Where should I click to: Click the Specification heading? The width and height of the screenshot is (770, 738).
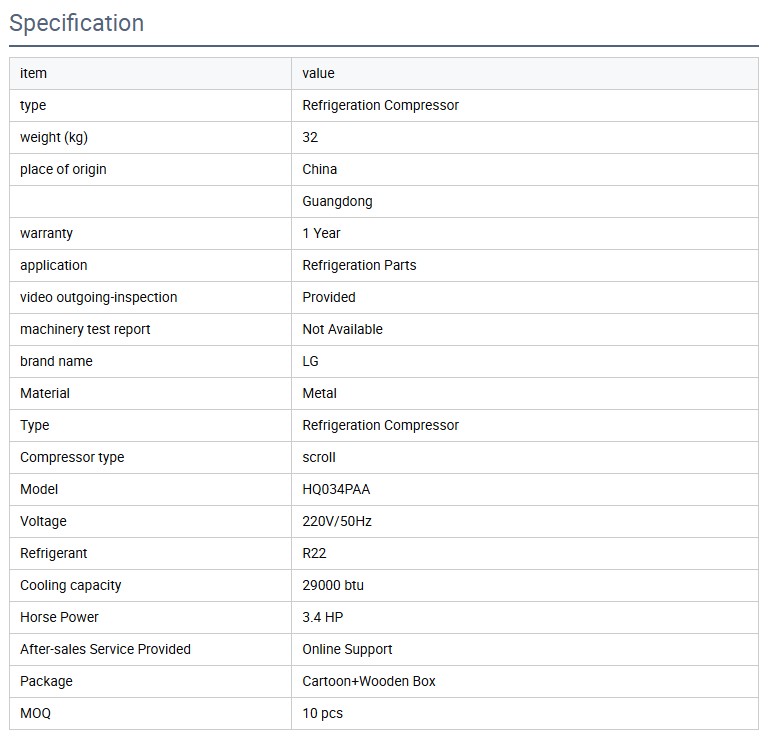click(x=77, y=23)
